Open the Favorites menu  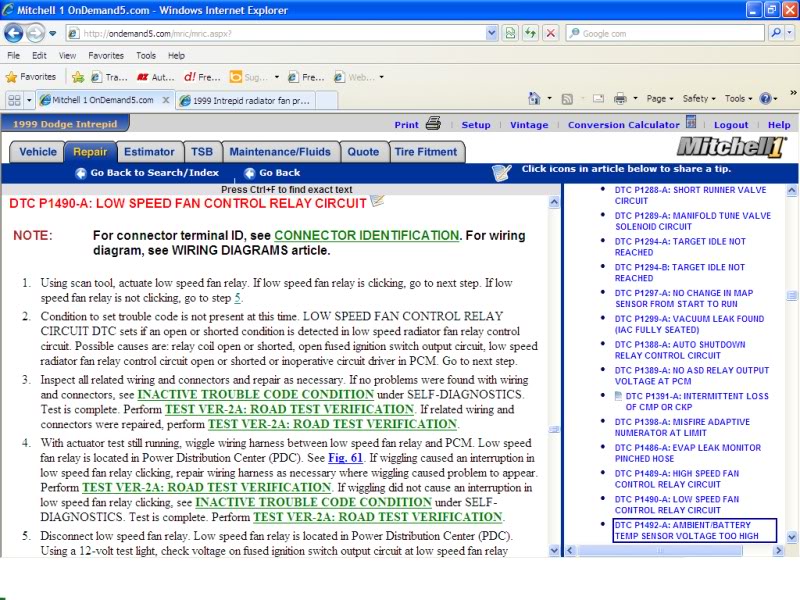point(106,56)
